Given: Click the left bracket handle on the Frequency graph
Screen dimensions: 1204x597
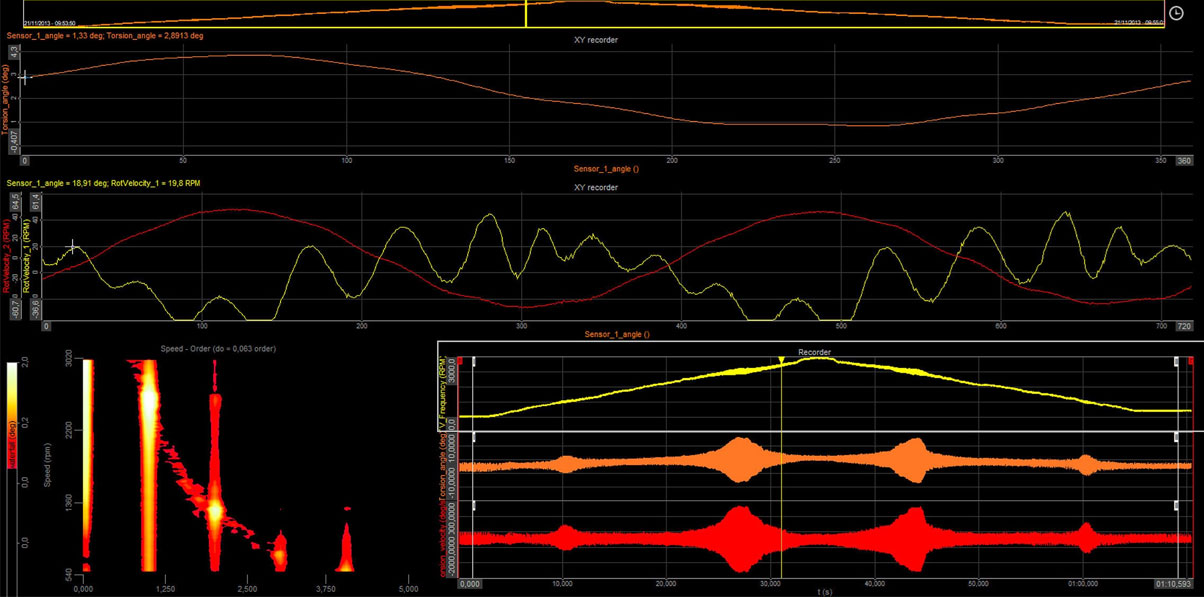Looking at the screenshot, I should (x=475, y=360).
